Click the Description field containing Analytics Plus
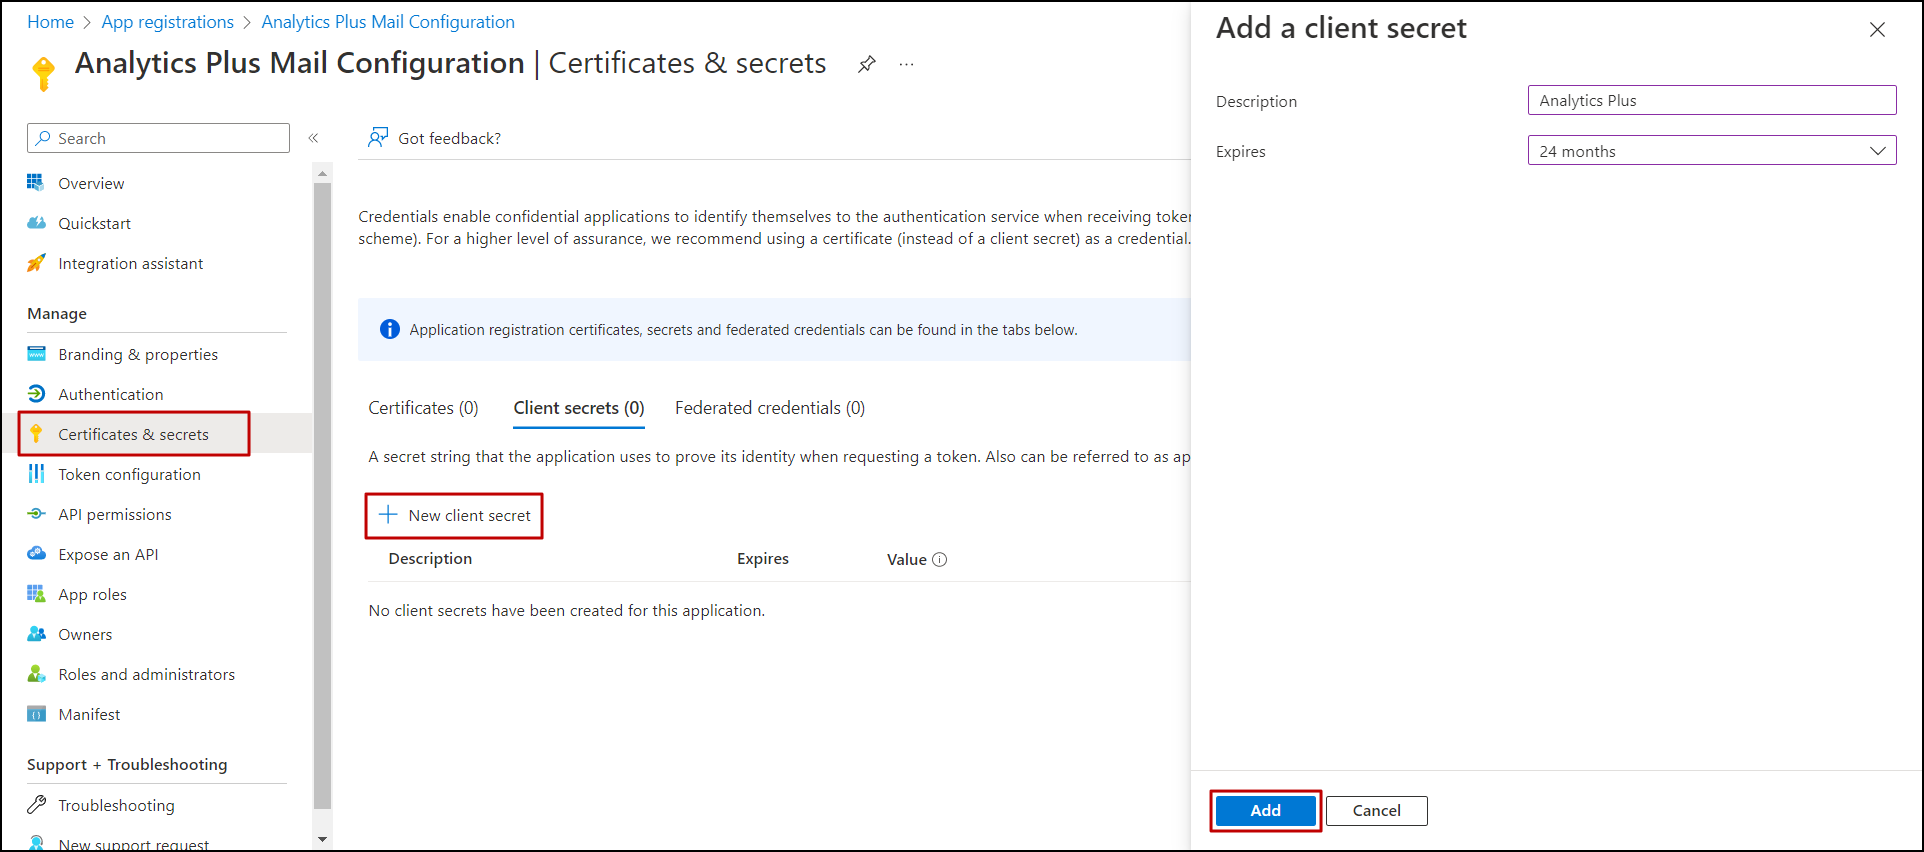 coord(1711,101)
